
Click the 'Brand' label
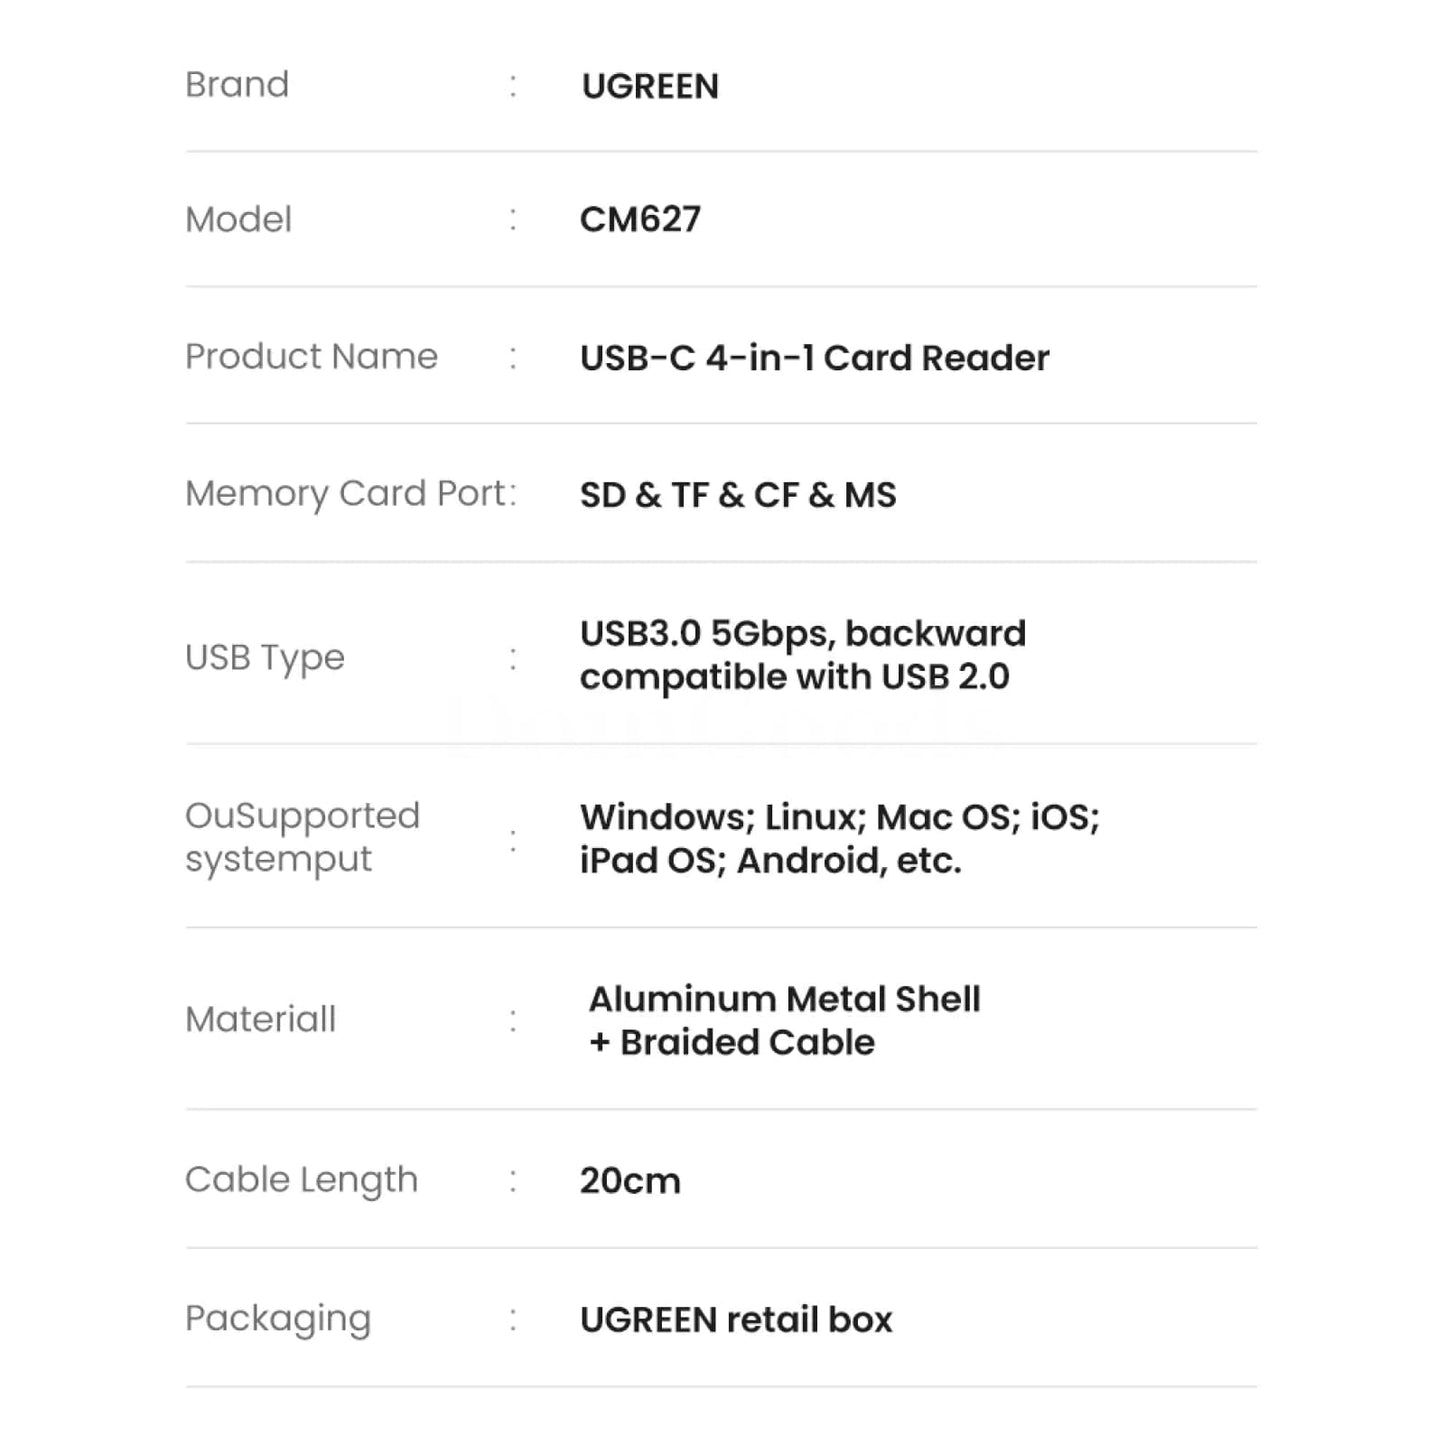(237, 85)
